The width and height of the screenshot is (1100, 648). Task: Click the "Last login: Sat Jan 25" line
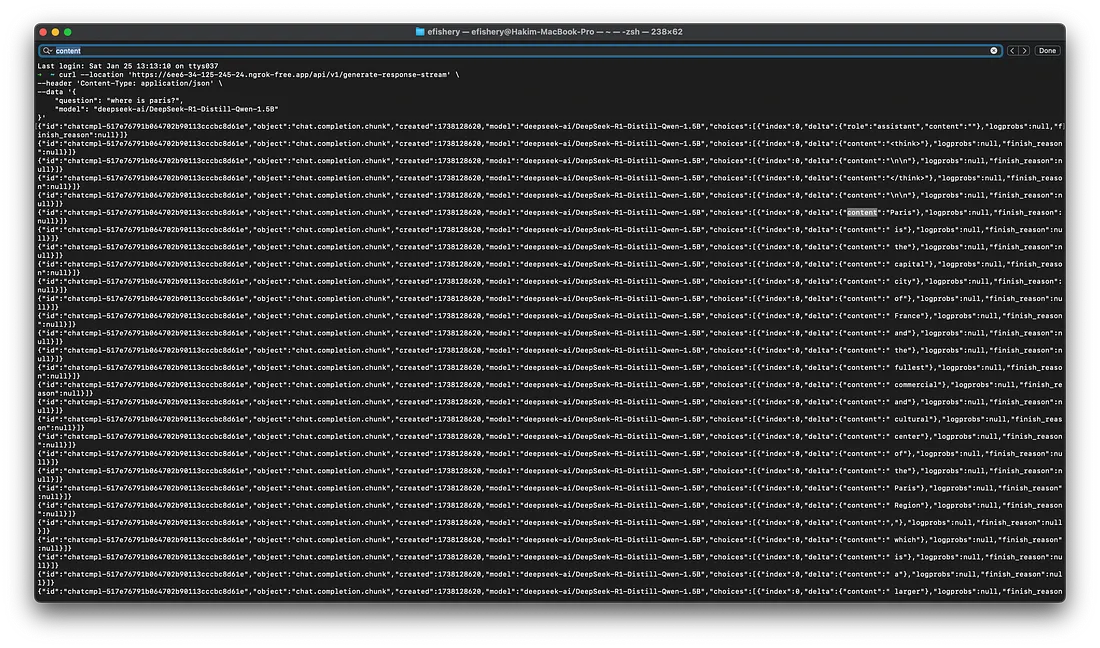(x=128, y=66)
